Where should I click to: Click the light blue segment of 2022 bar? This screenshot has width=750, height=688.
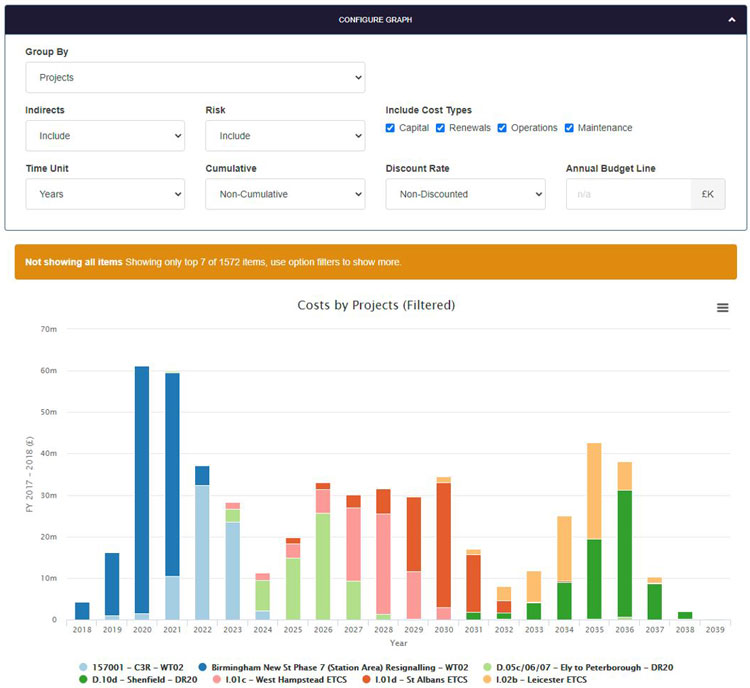pos(202,552)
